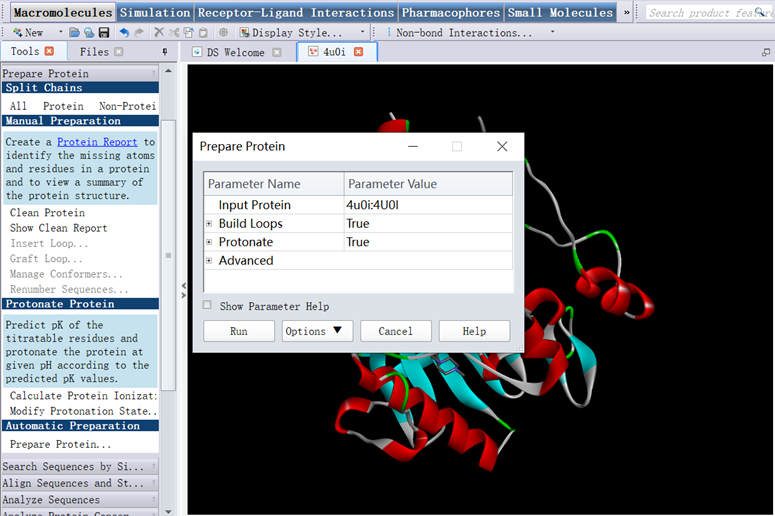
Task: Close the Tools panel tab X icon
Action: click(51, 52)
